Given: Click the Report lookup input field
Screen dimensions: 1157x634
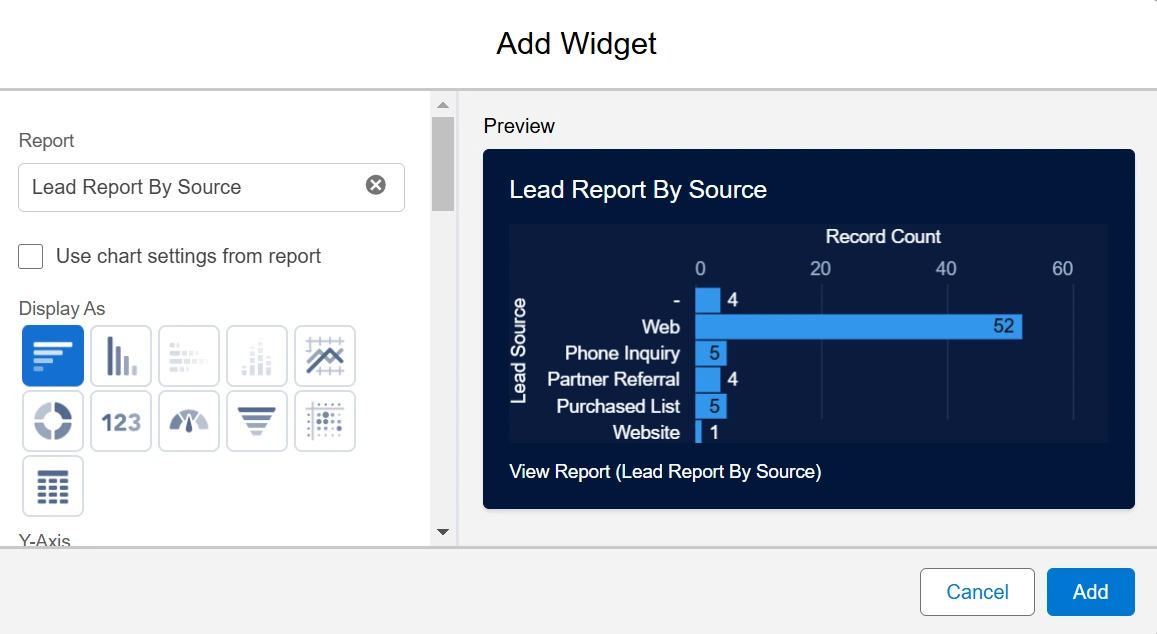Looking at the screenshot, I should pos(190,187).
